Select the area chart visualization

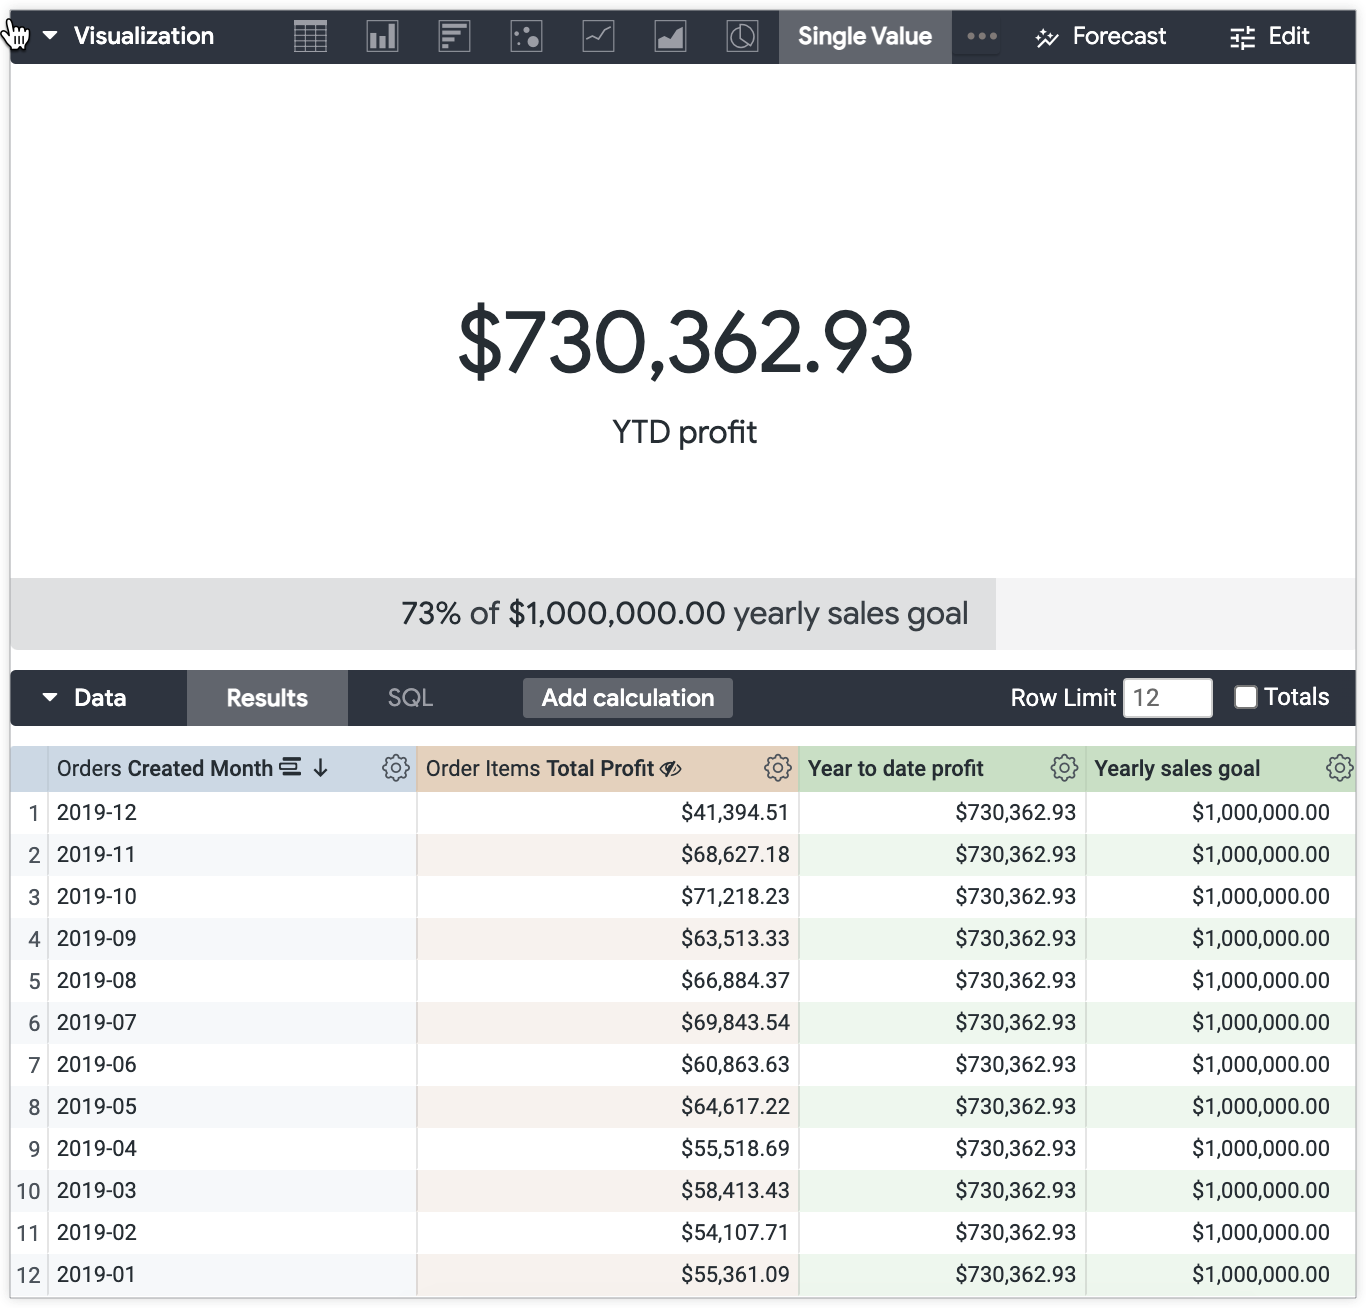tap(670, 36)
